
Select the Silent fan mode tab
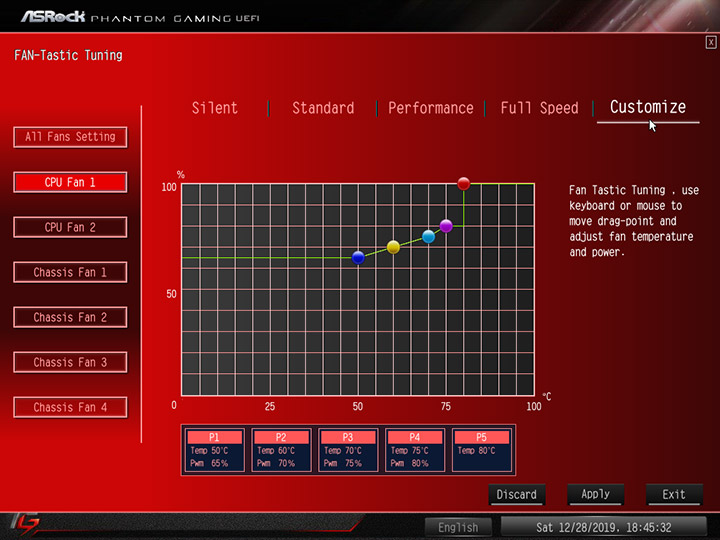tap(214, 108)
